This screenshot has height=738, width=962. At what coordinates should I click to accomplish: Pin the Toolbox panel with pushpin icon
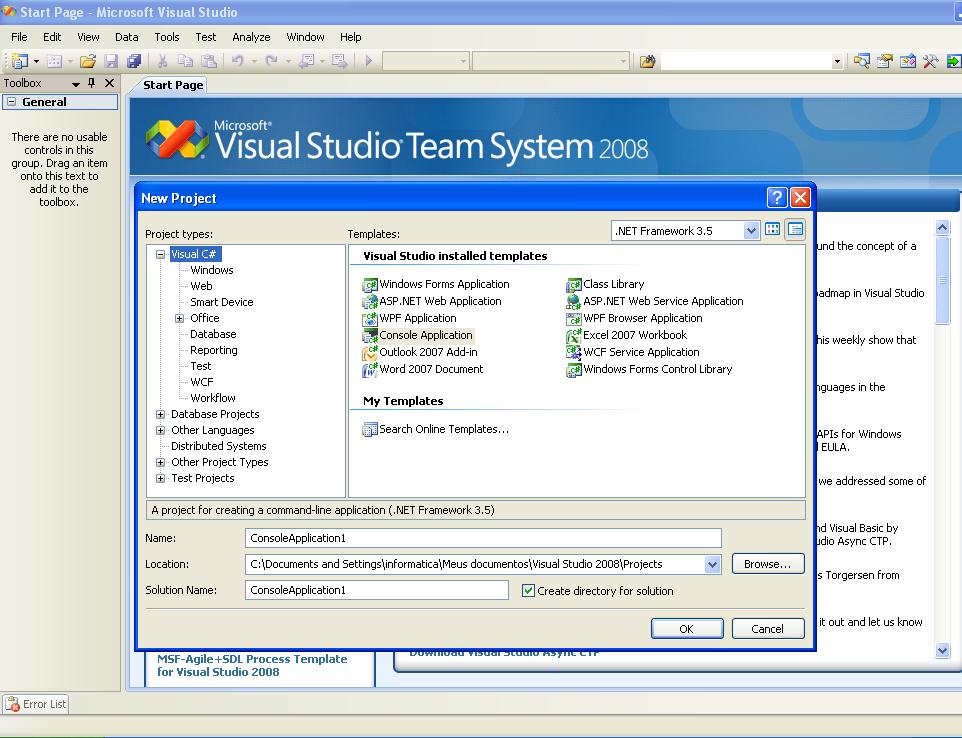92,83
